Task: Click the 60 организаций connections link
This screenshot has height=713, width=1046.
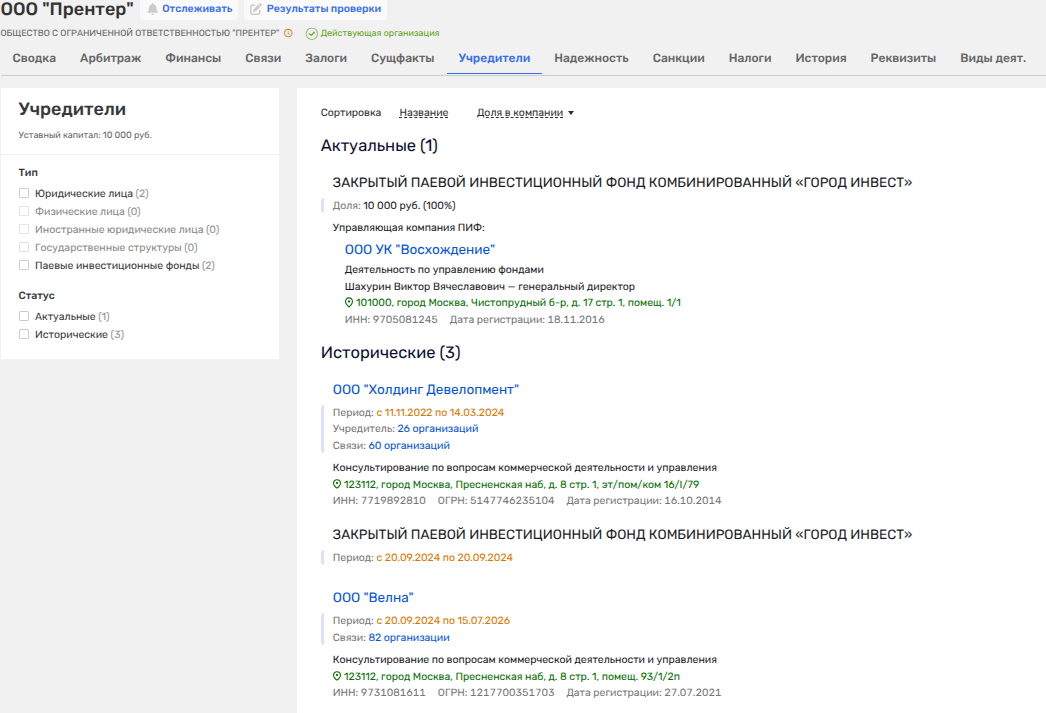Action: tap(409, 446)
